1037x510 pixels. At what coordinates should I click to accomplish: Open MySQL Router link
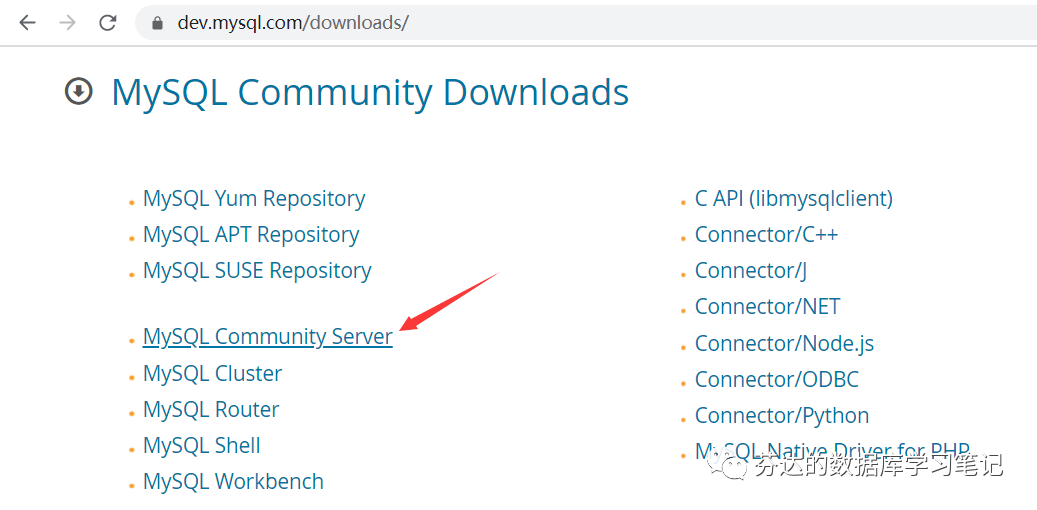tap(211, 409)
